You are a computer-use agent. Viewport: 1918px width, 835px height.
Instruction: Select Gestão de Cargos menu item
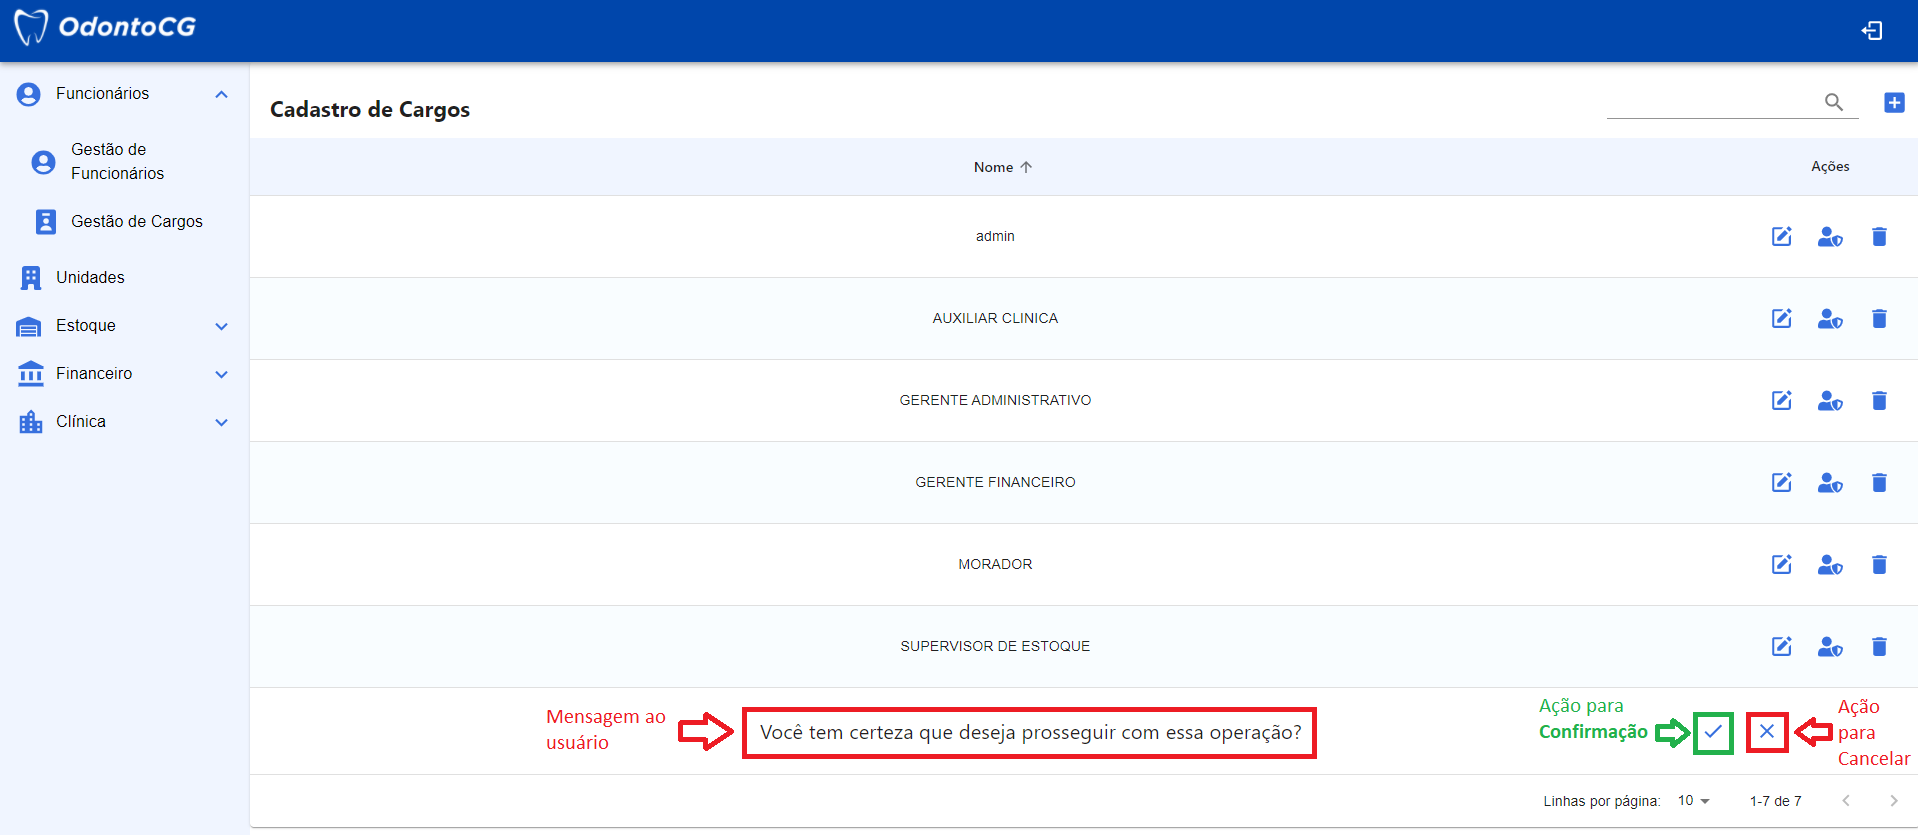pyautogui.click(x=136, y=222)
